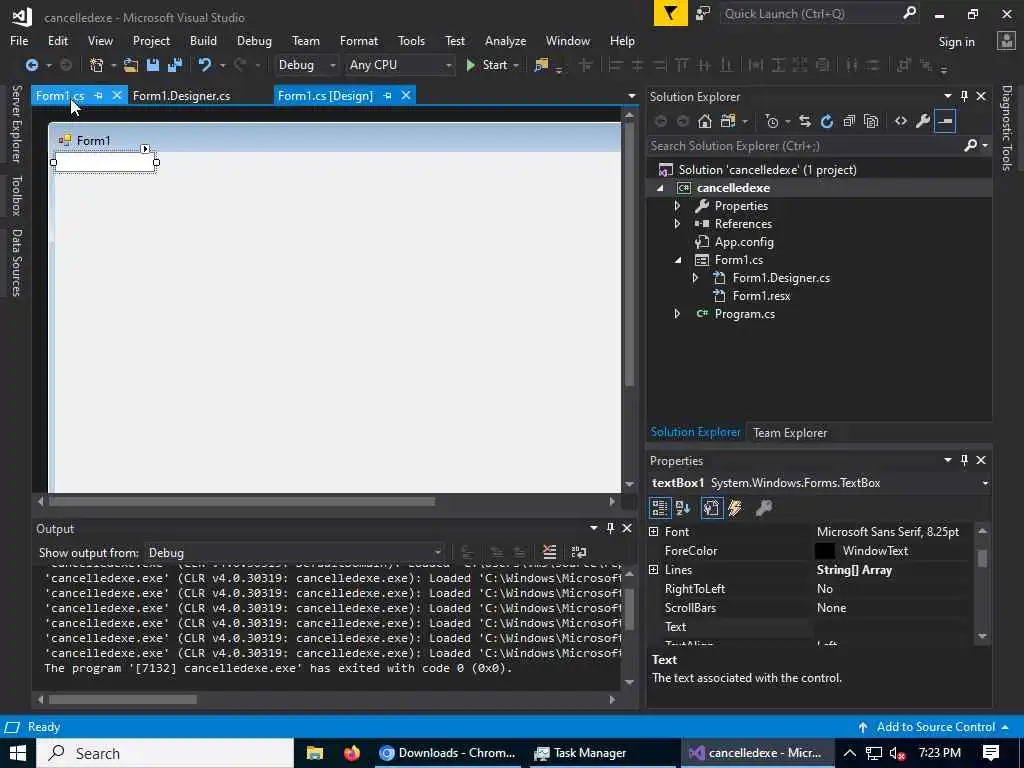Pin the Solution Explorer panel

[x=964, y=96]
